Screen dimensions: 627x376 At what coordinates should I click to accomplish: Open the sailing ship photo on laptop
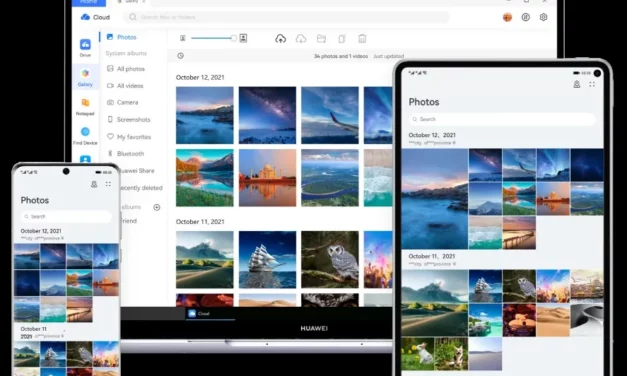[x=268, y=260]
